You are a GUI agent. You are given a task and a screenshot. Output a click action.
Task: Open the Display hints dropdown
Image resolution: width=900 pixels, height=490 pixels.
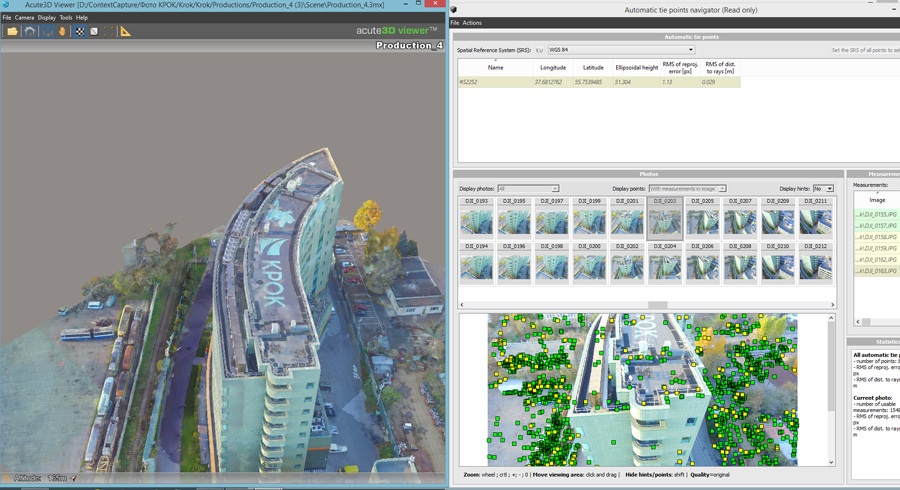tap(823, 189)
